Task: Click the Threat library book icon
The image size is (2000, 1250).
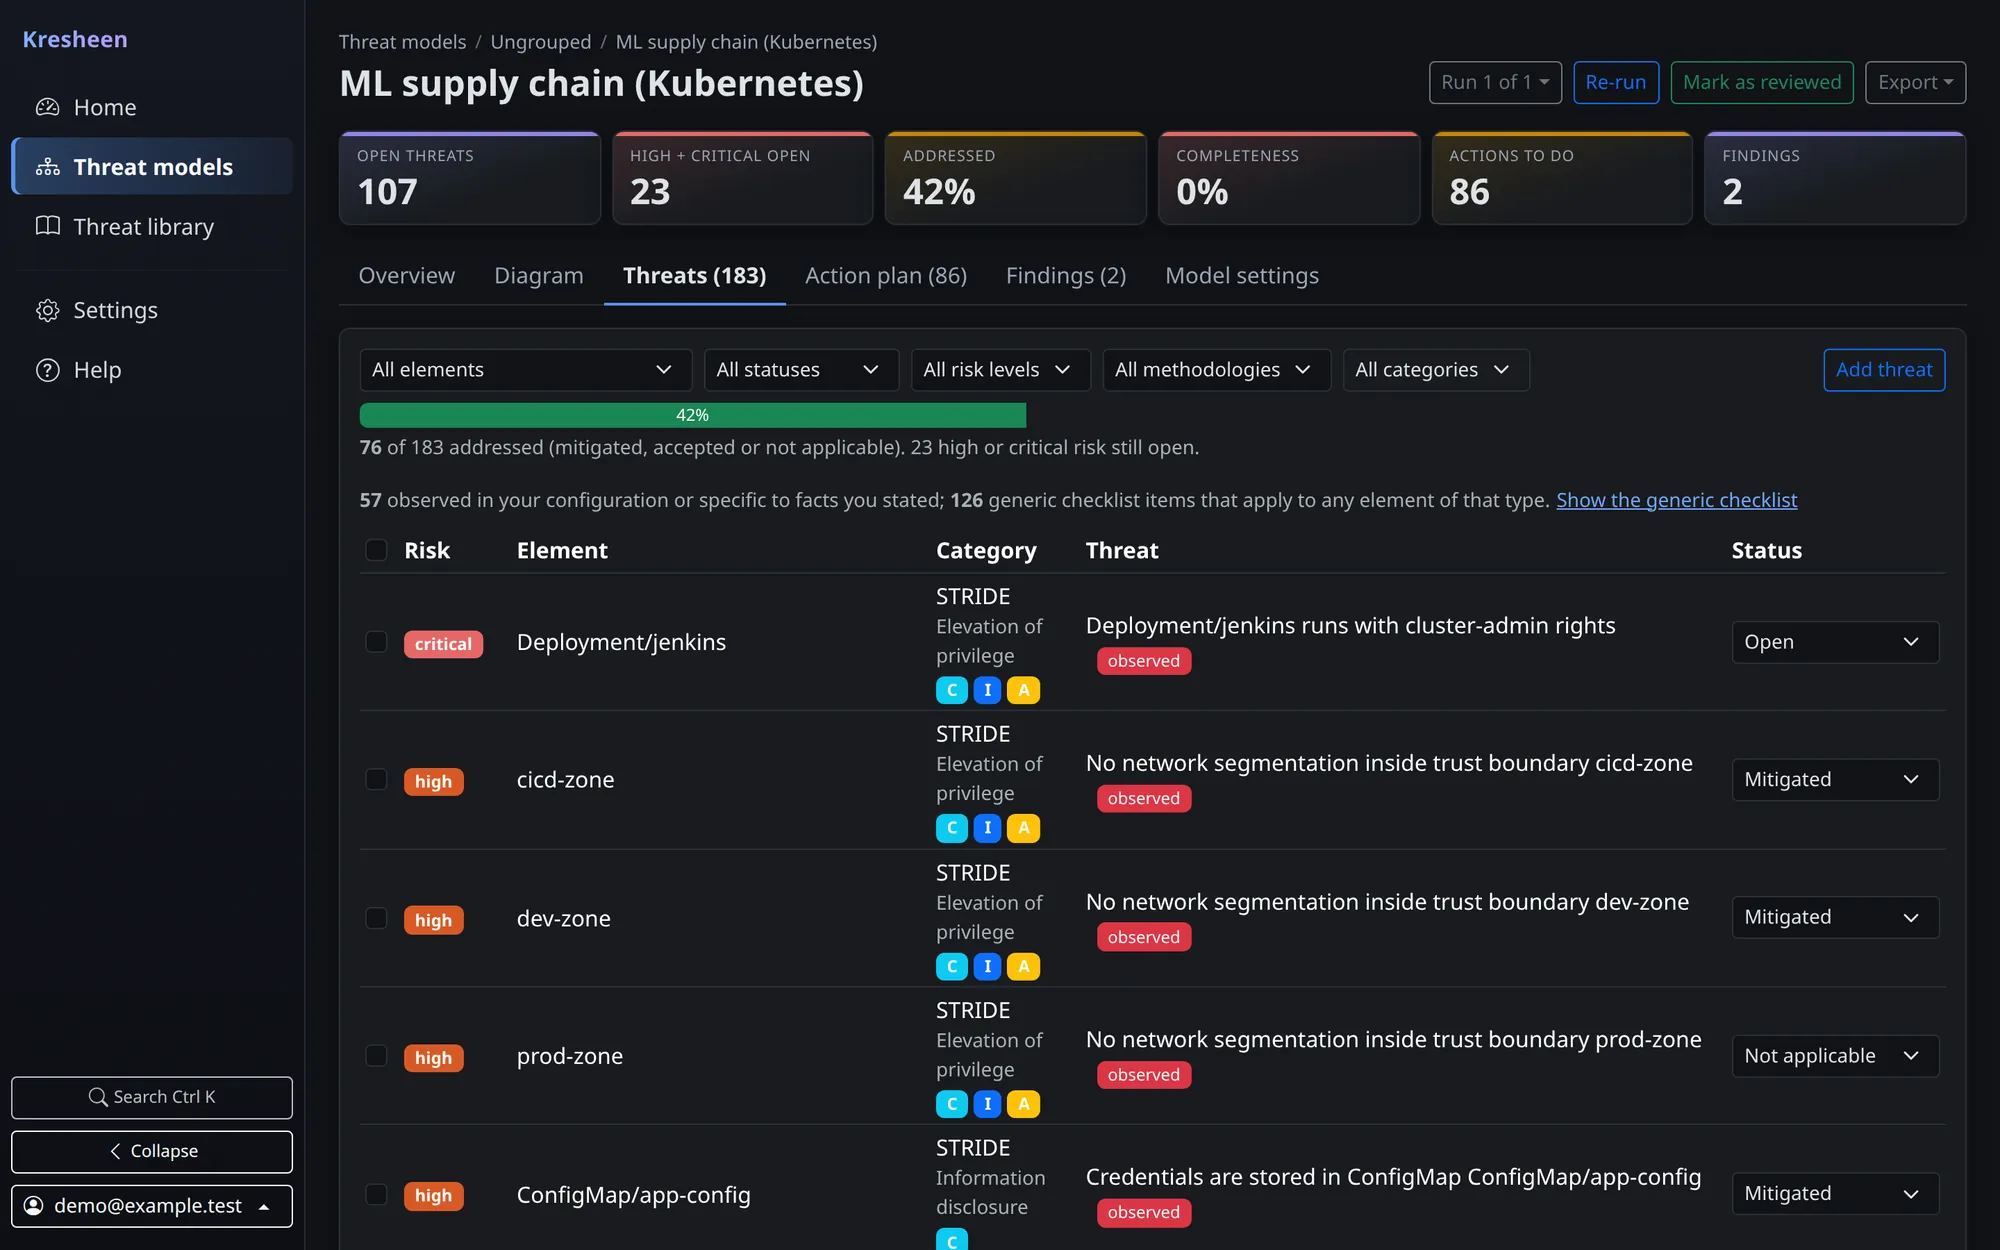Action: (x=47, y=226)
